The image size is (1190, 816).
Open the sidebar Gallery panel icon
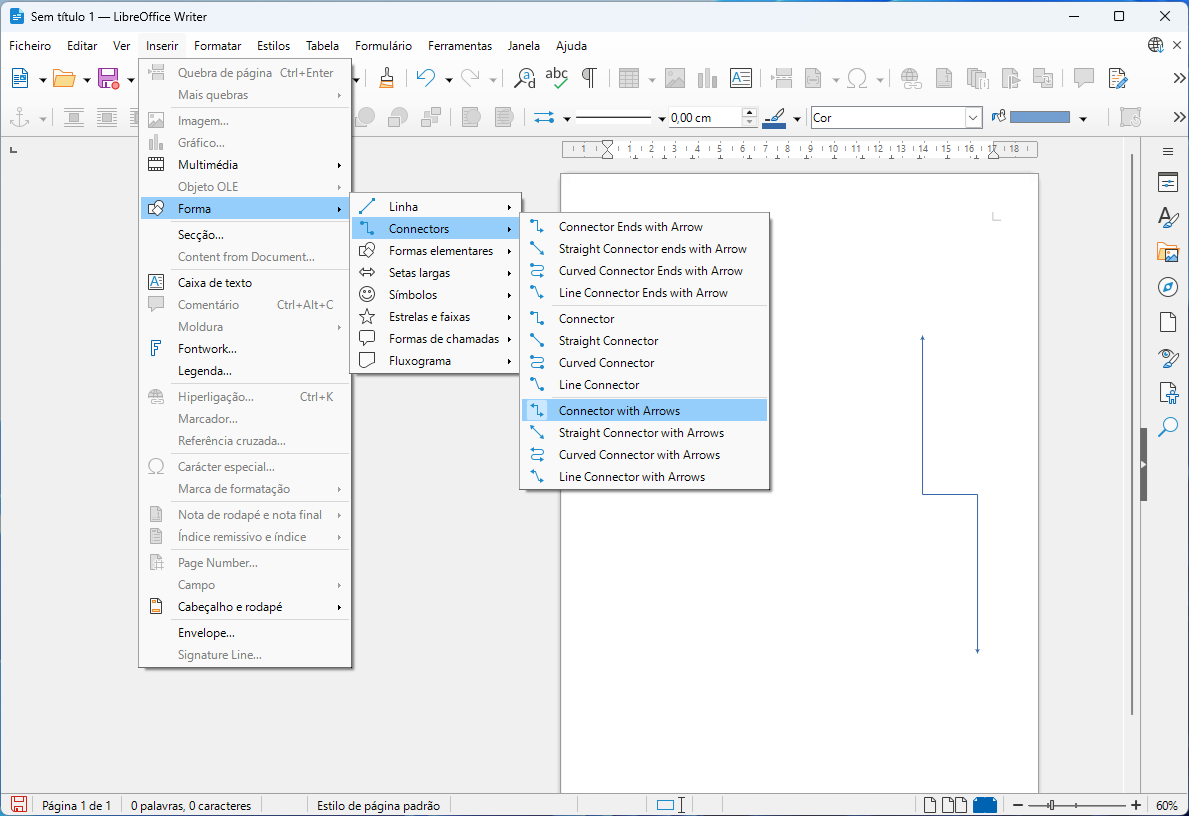[x=1168, y=252]
